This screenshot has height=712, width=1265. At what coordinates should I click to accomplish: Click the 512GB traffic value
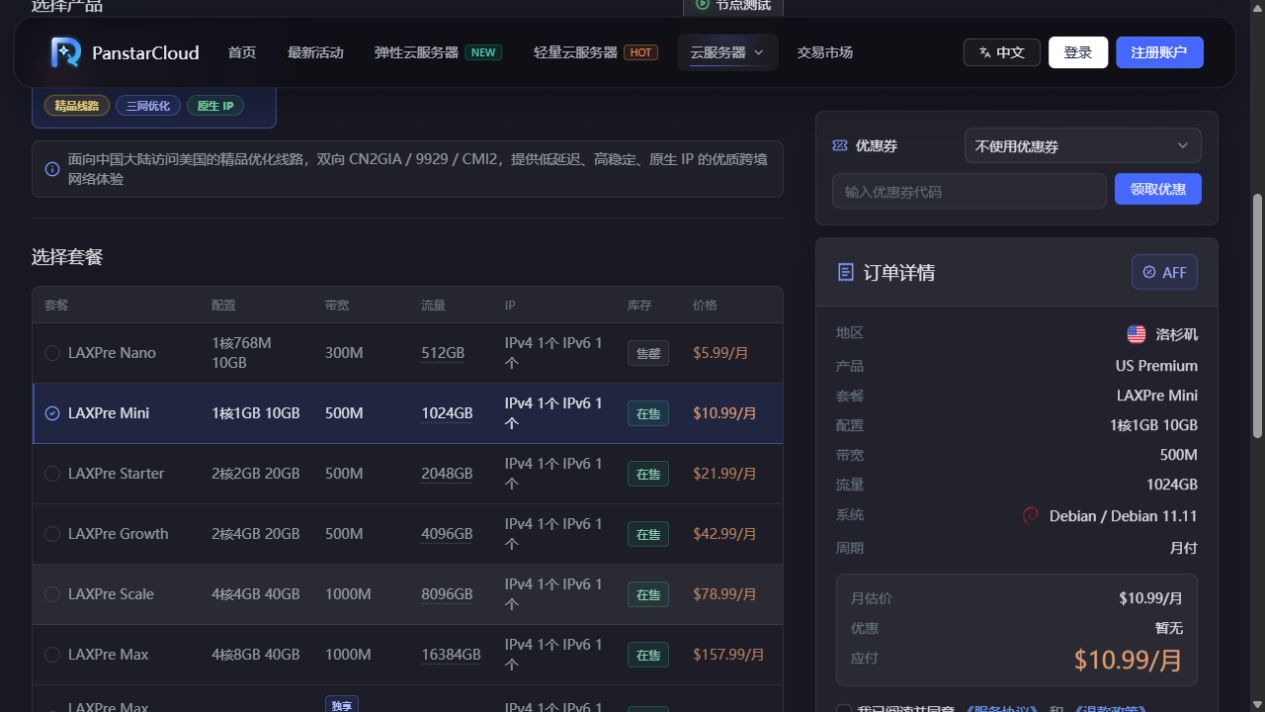coord(443,353)
